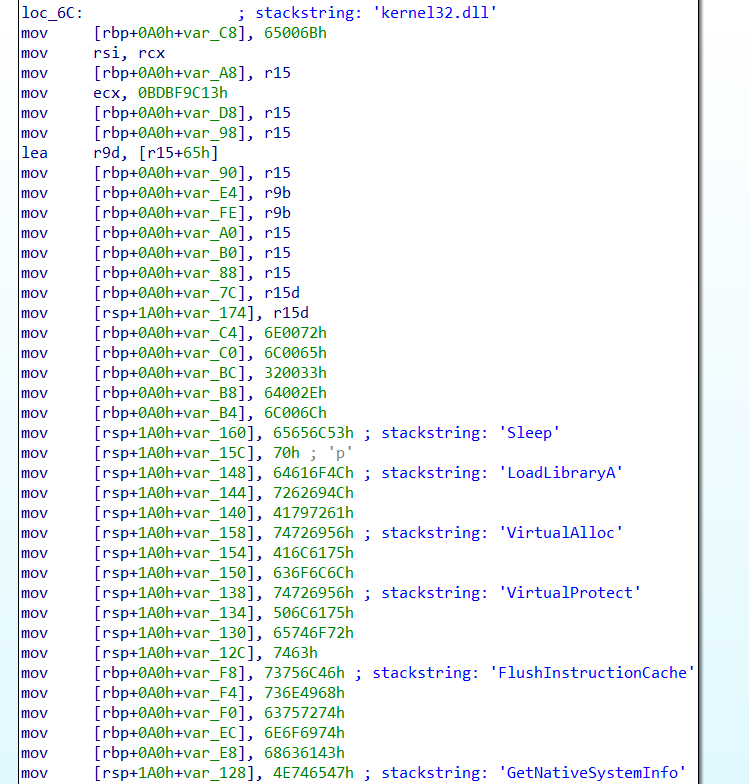This screenshot has height=784, width=749.
Task: Click the var_FE operand
Action: [x=210, y=212]
